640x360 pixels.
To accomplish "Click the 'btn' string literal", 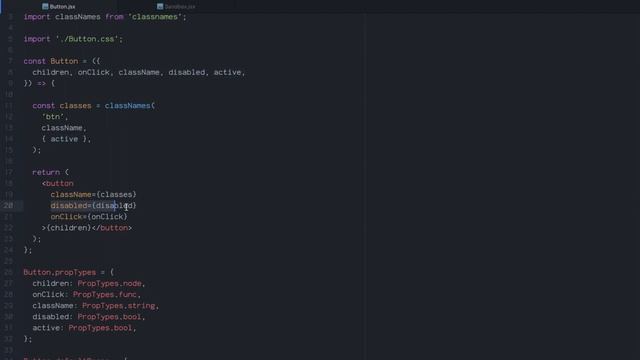I will point(53,117).
